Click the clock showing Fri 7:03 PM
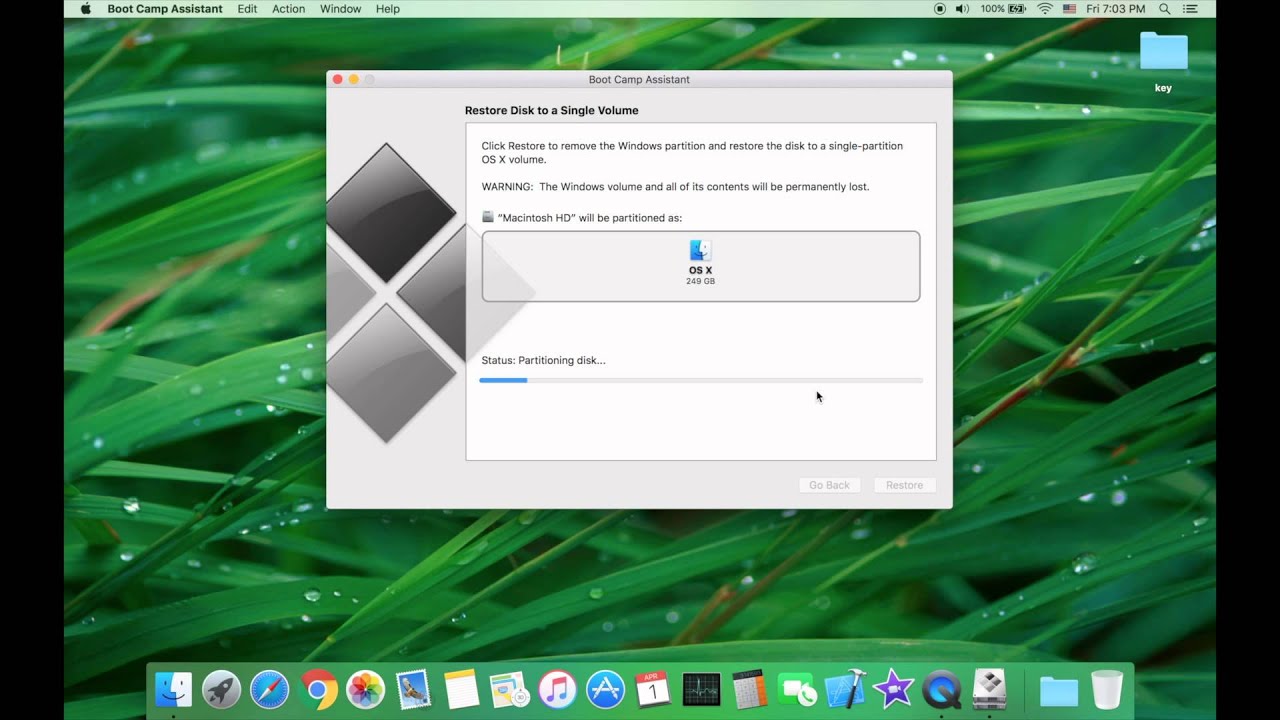This screenshot has width=1280, height=720. tap(1116, 9)
